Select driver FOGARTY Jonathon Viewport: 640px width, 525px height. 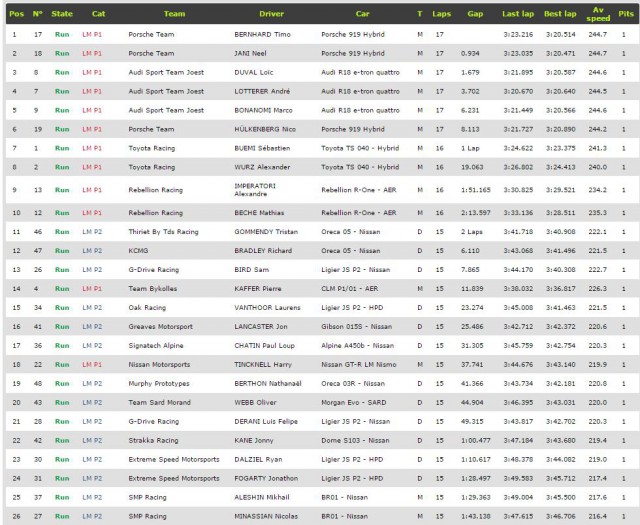(266, 478)
